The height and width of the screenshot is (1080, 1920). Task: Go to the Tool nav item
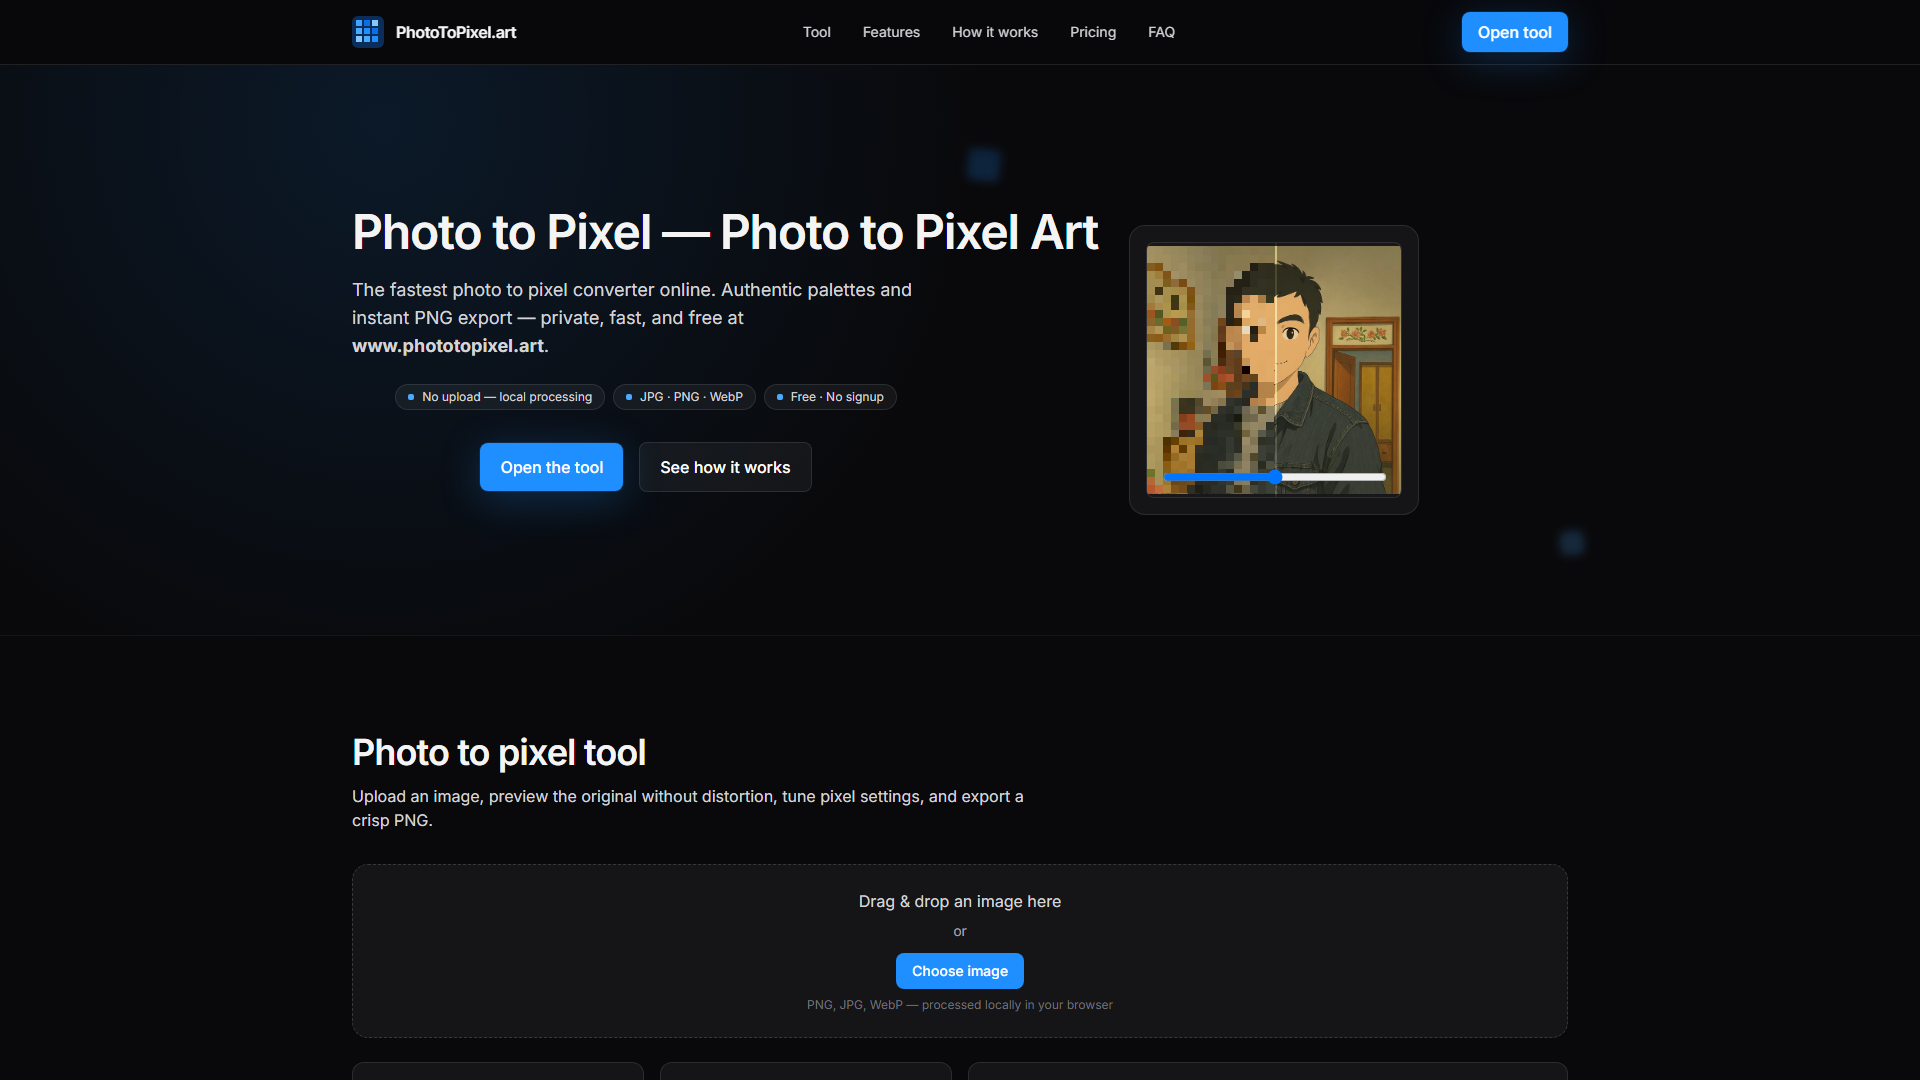(x=816, y=32)
